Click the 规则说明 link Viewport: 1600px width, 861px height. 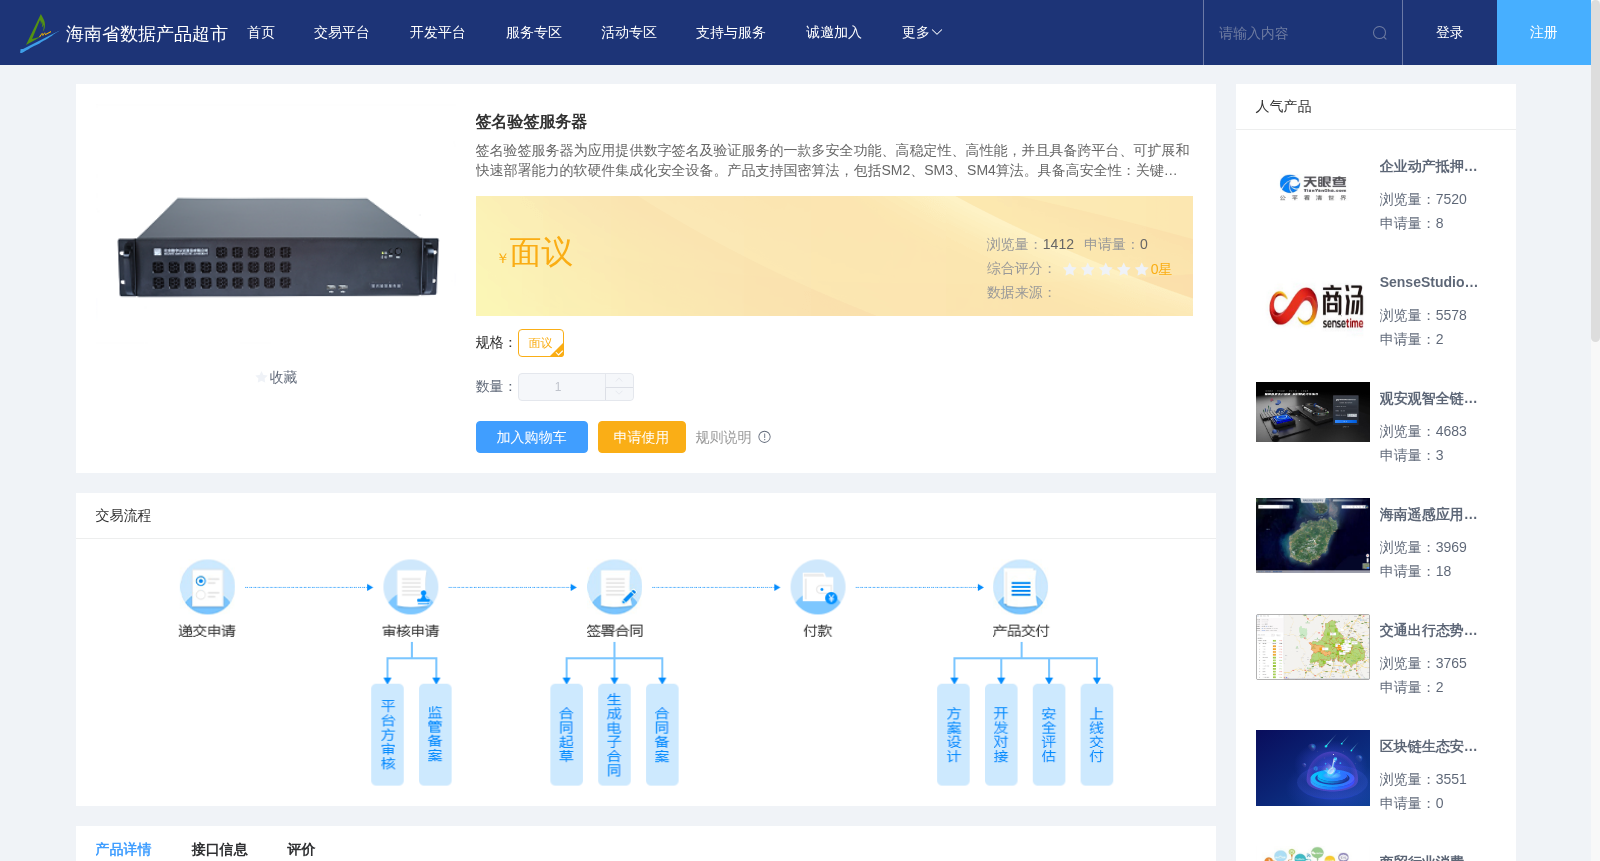click(723, 437)
